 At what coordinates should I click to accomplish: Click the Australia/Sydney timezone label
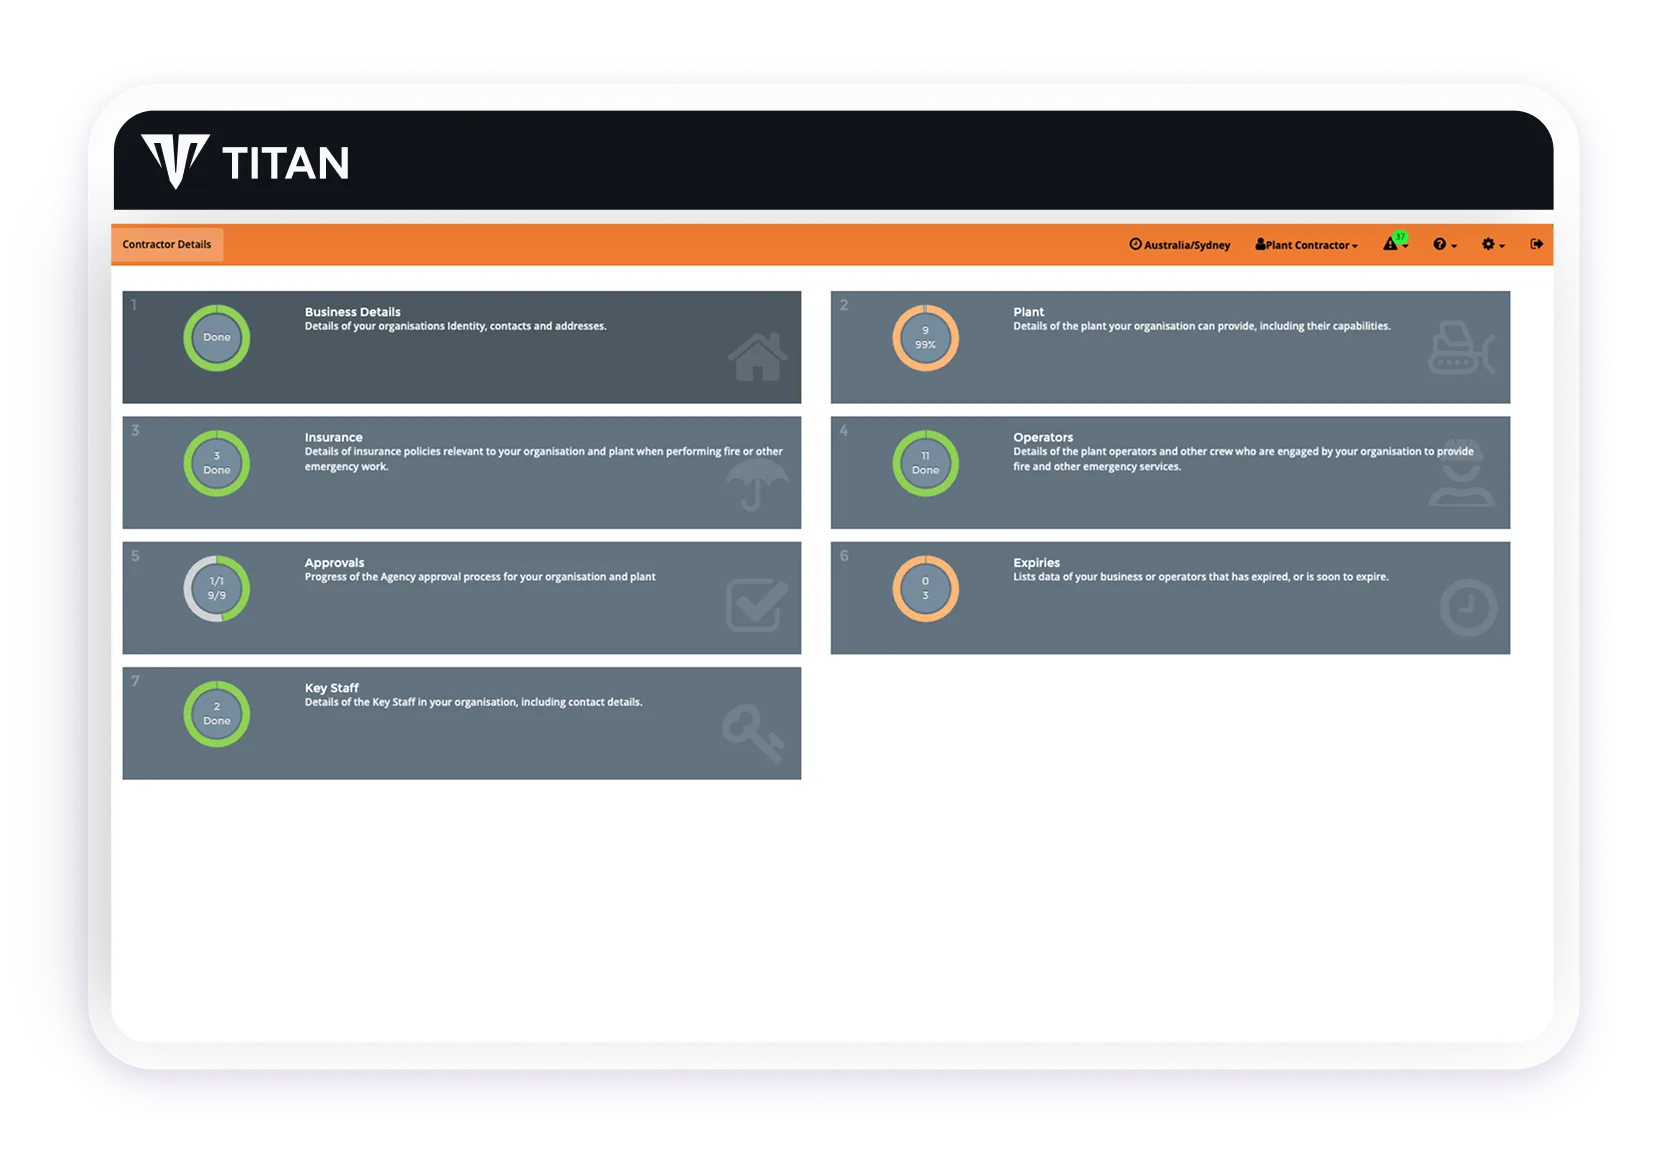(1181, 244)
